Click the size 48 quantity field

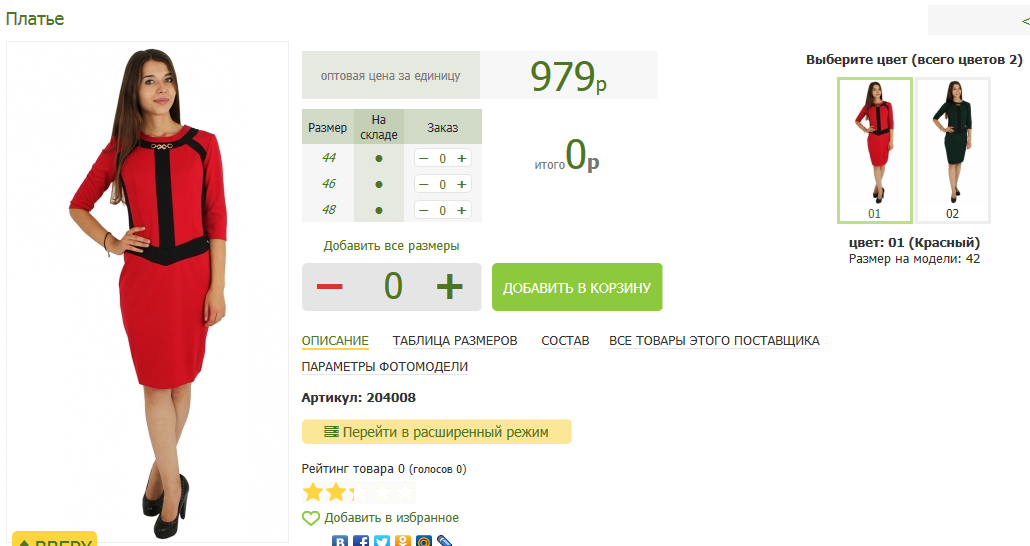click(443, 210)
